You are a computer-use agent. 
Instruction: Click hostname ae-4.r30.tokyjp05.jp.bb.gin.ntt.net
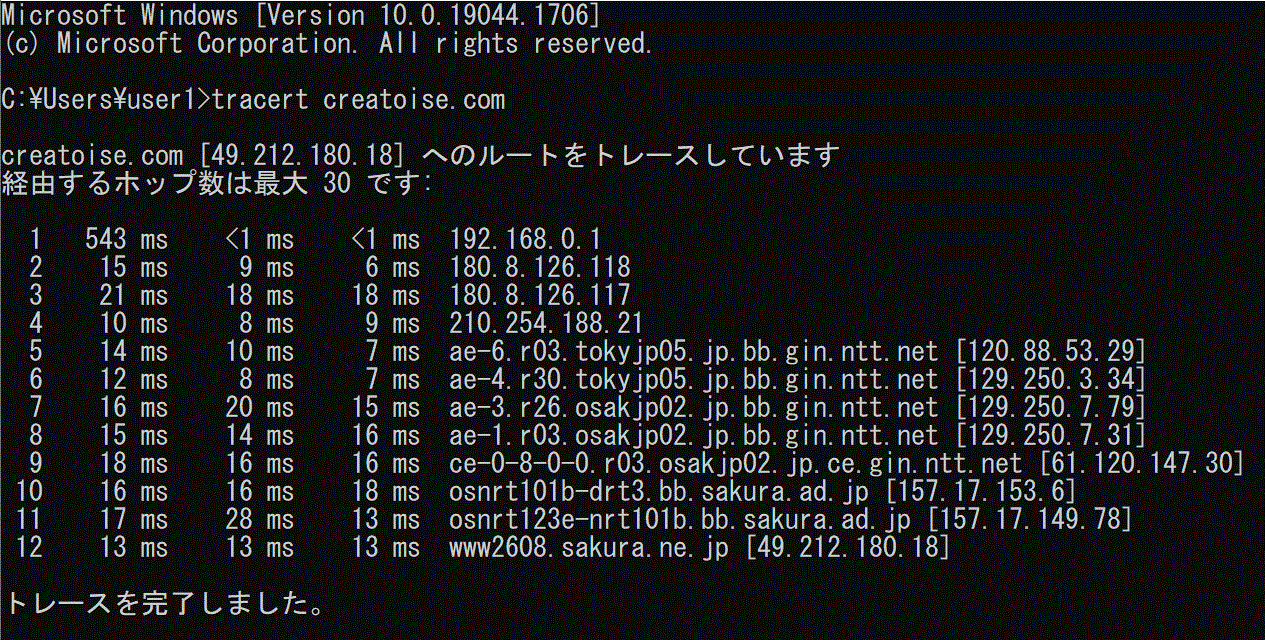coord(695,380)
